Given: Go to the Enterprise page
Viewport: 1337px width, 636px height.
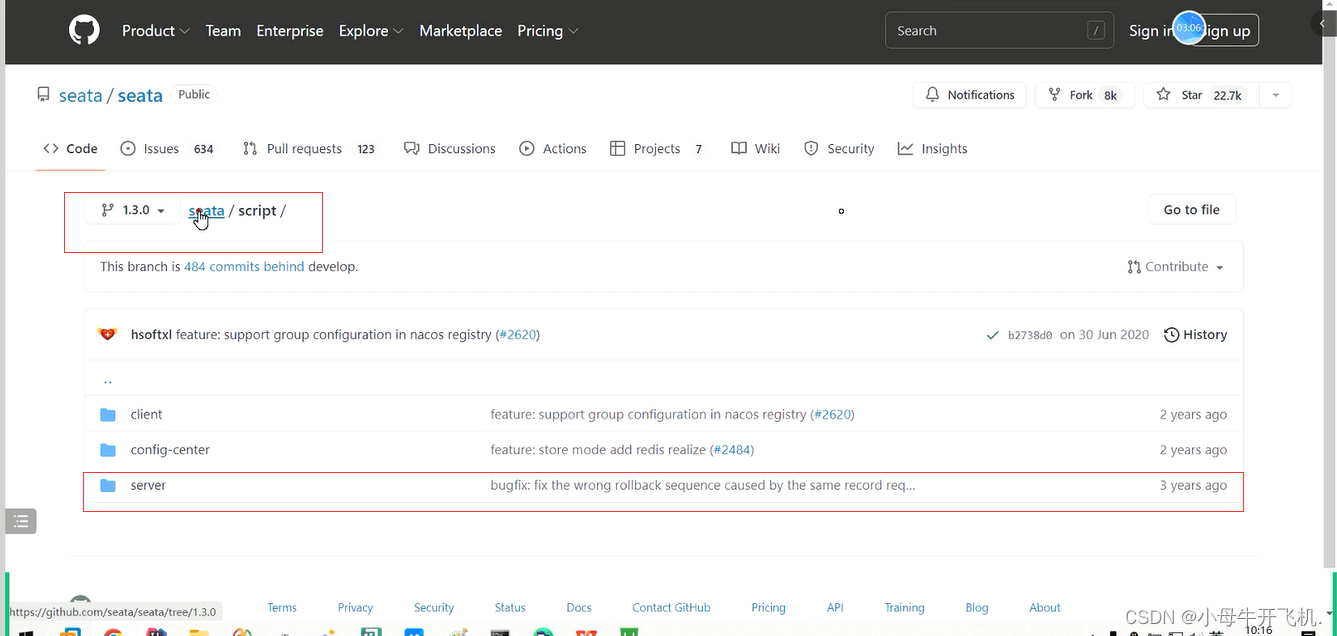Looking at the screenshot, I should 290,31.
